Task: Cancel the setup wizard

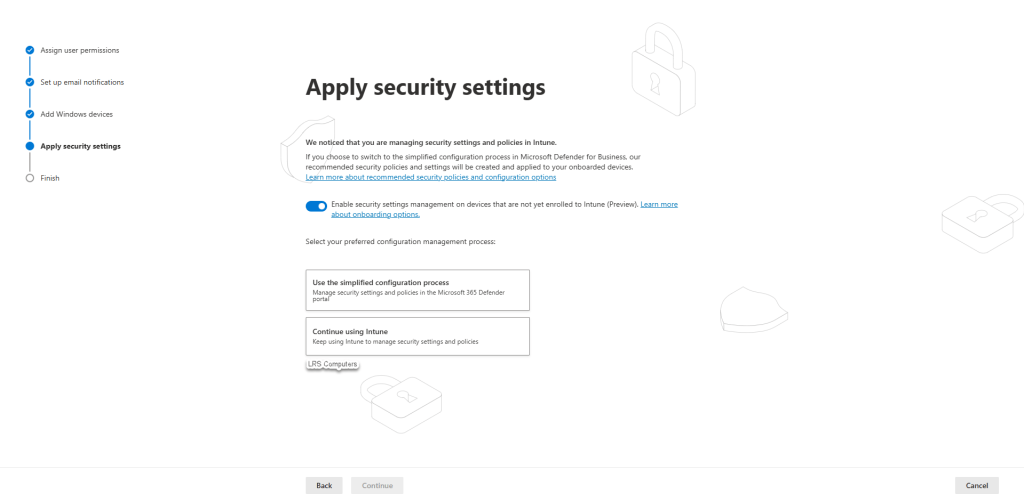Action: [x=976, y=485]
